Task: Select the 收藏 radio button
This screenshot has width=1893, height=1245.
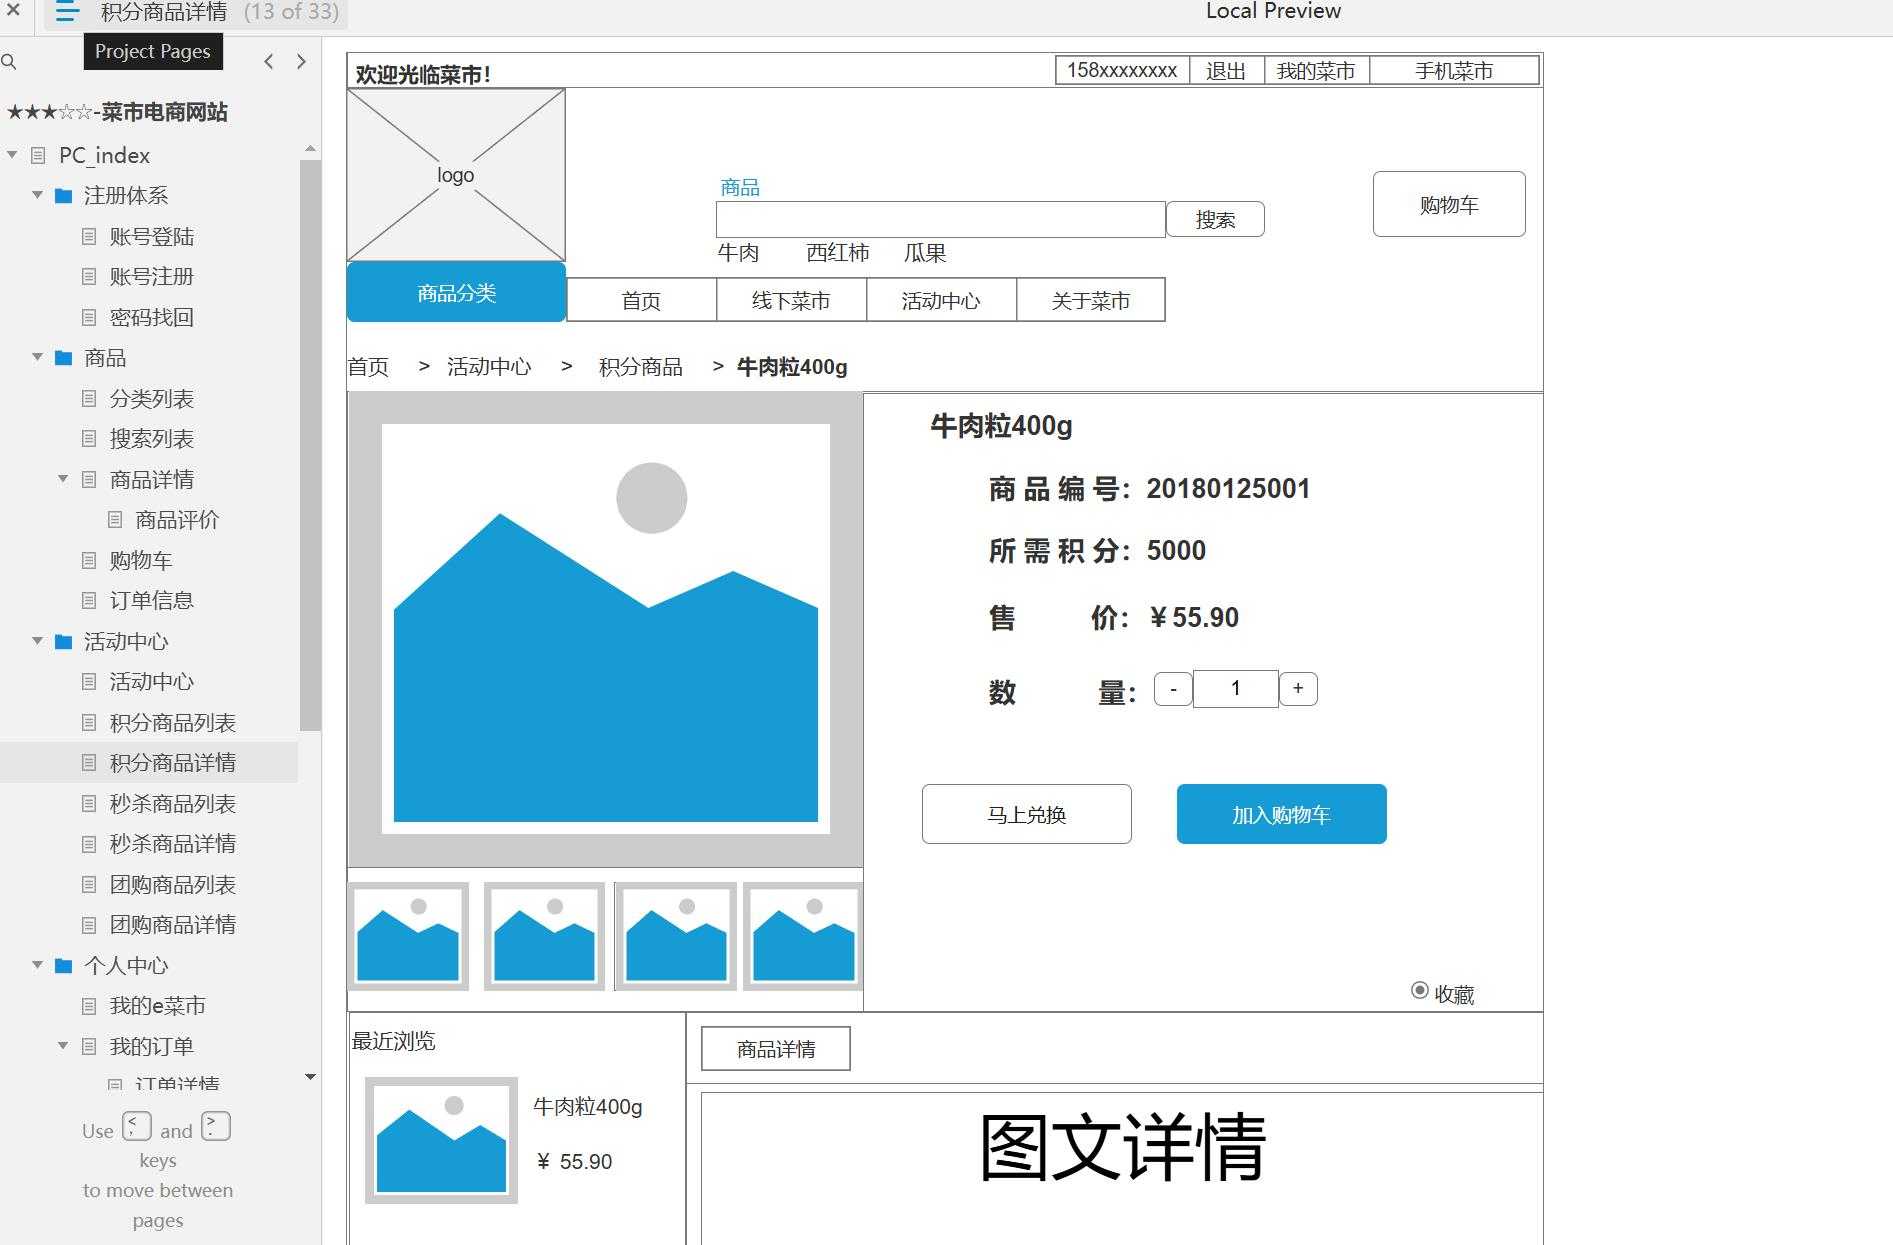Action: [1419, 991]
